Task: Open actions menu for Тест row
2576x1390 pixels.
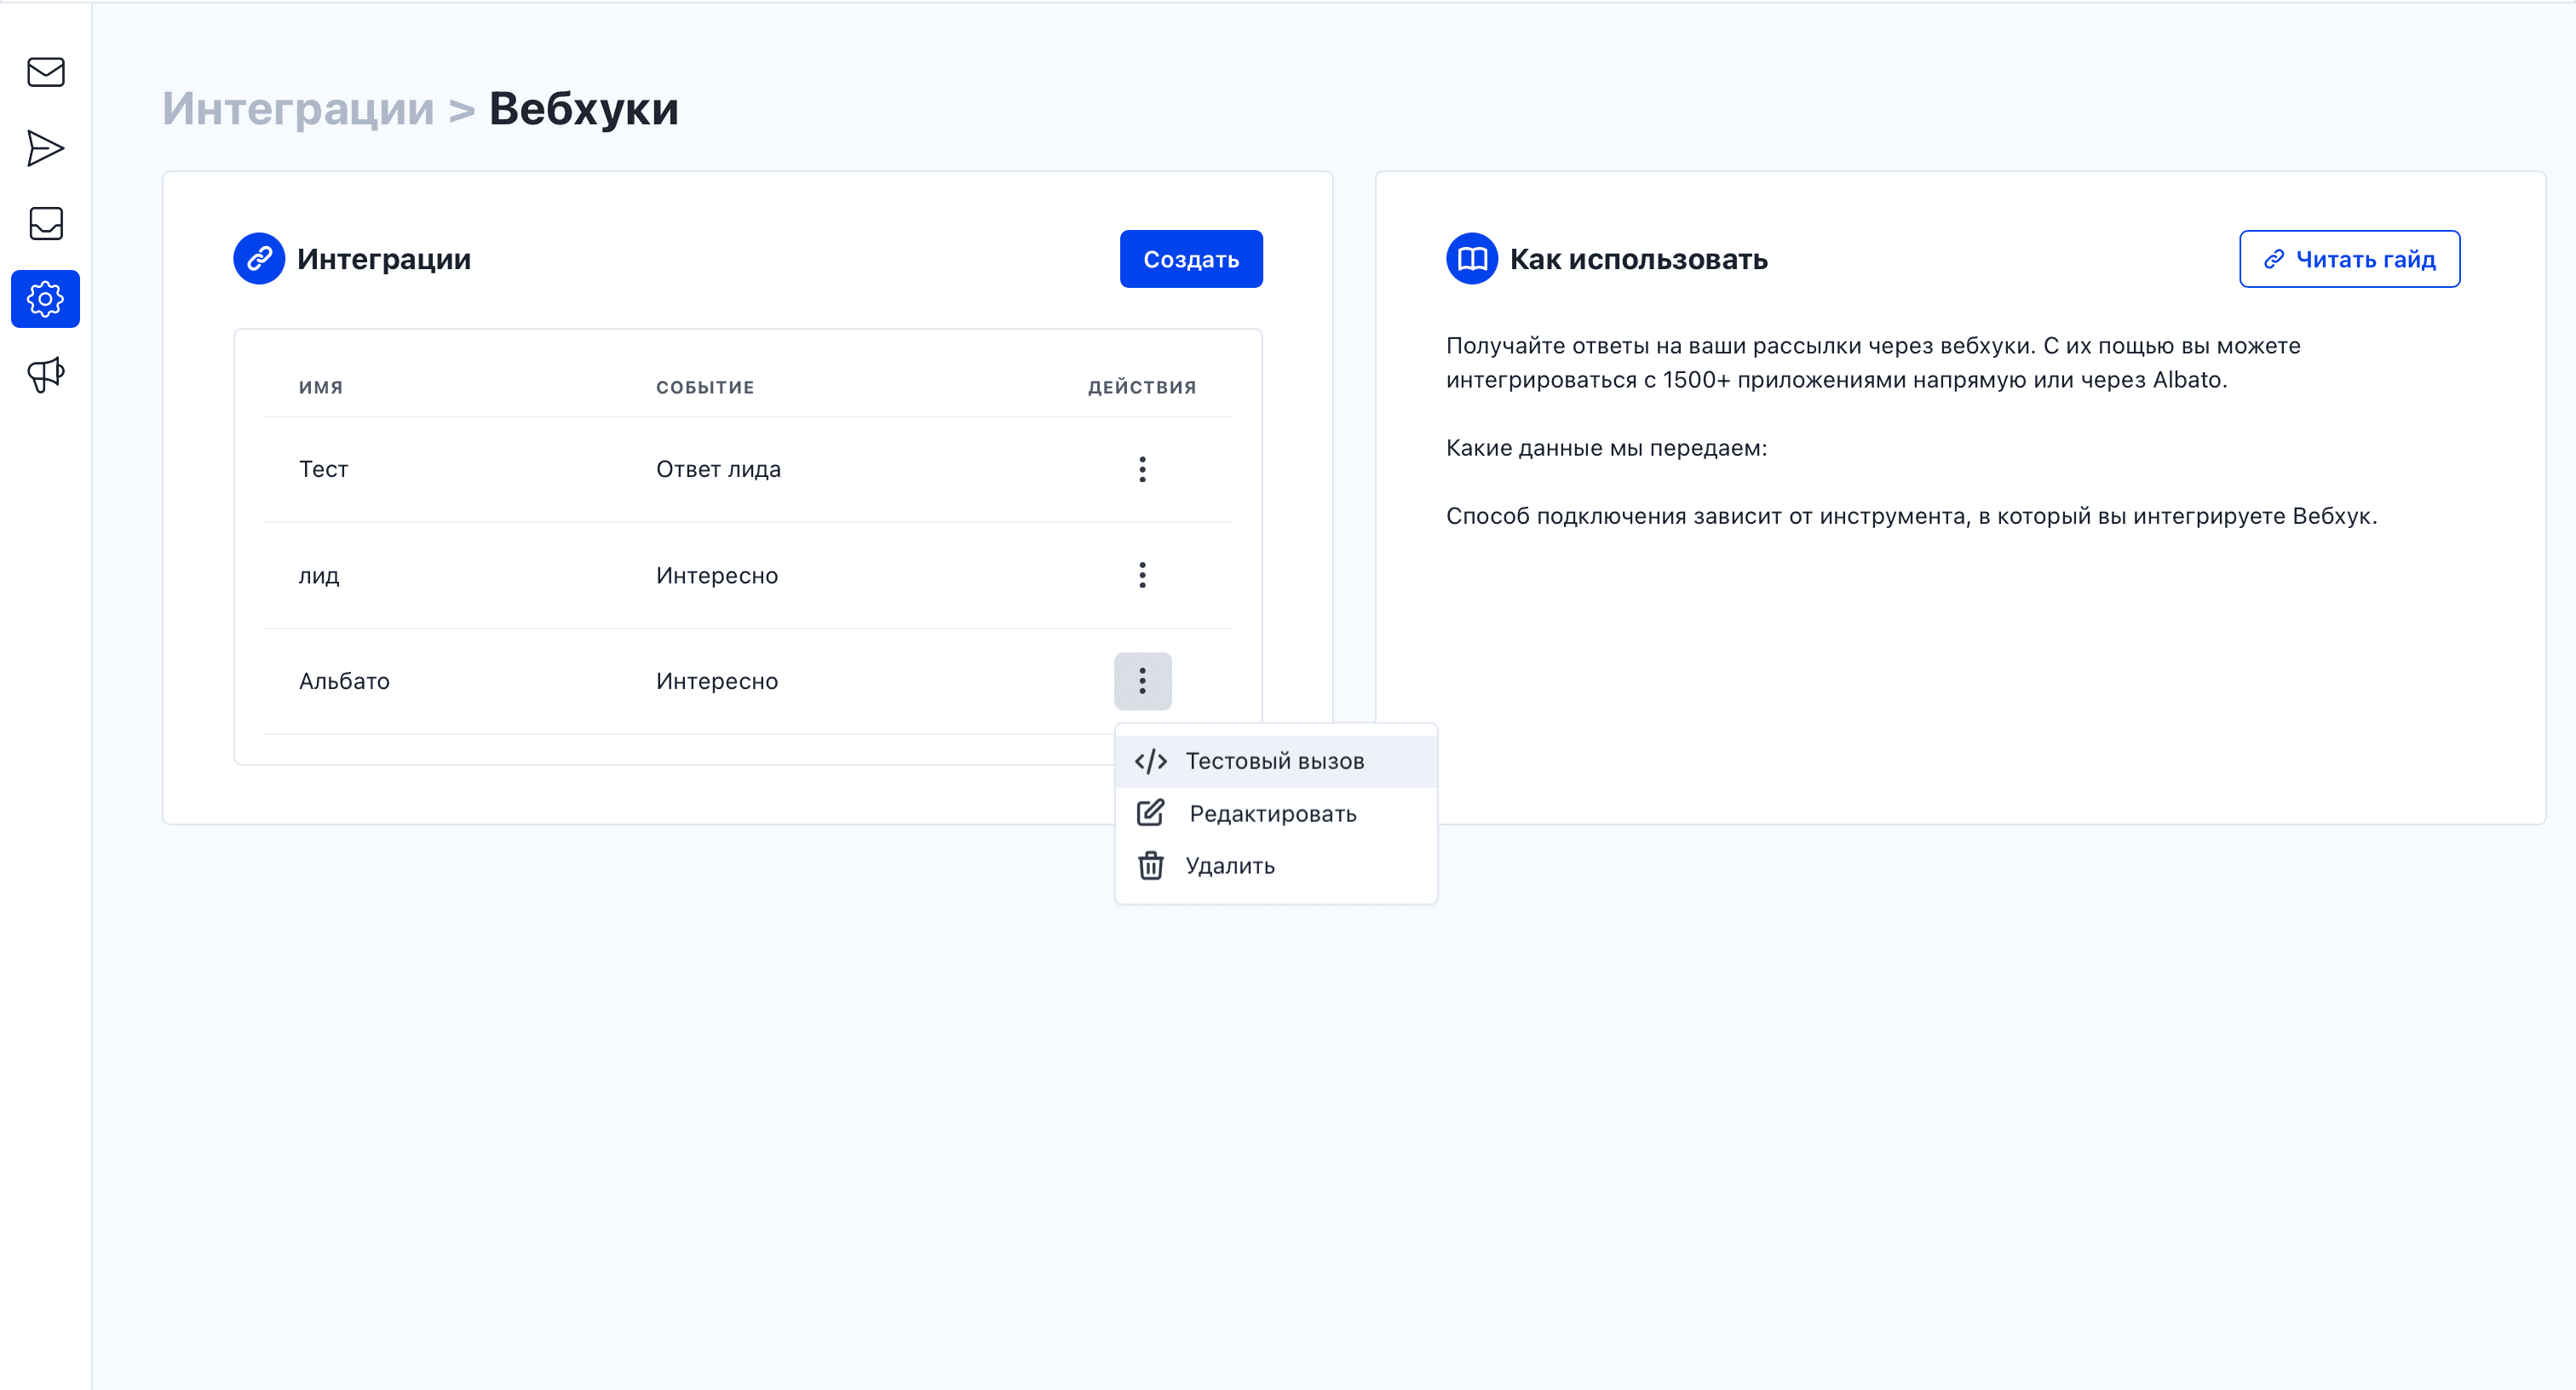Action: tap(1142, 469)
